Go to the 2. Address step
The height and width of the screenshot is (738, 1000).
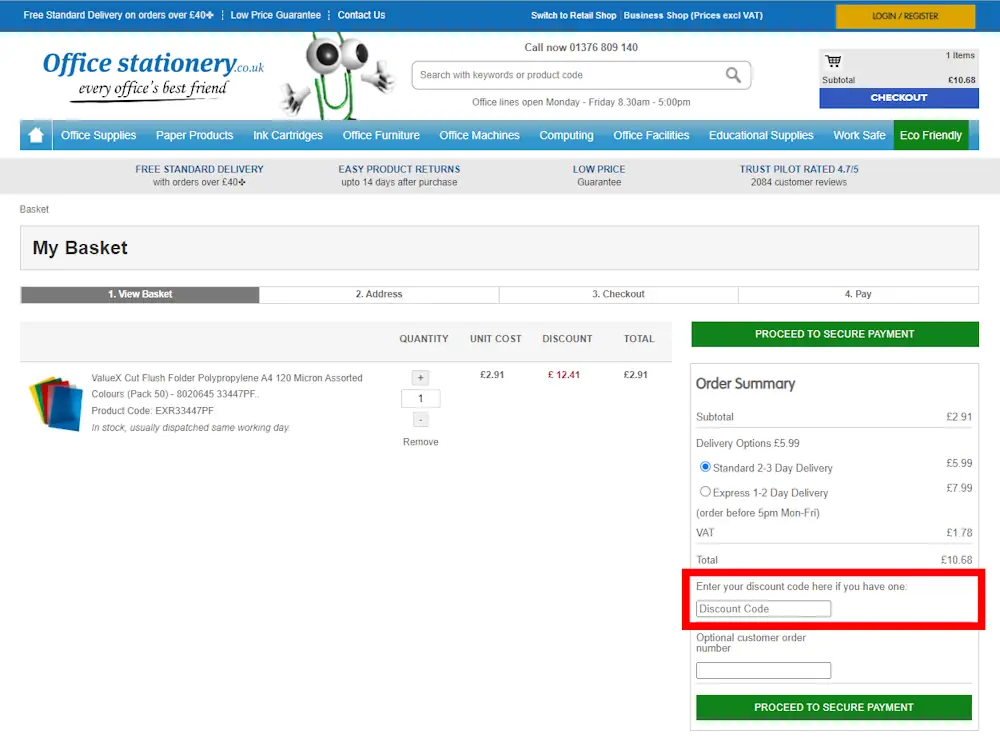coord(379,294)
